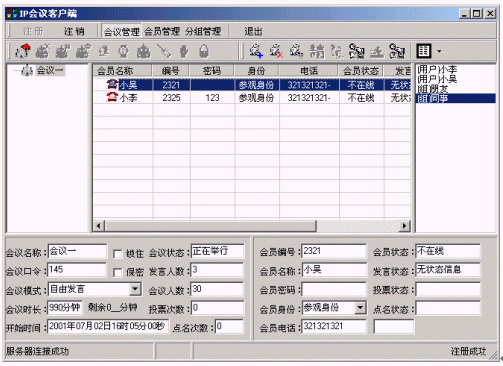Open the 分组管理 tab
503x366 pixels.
tap(203, 32)
